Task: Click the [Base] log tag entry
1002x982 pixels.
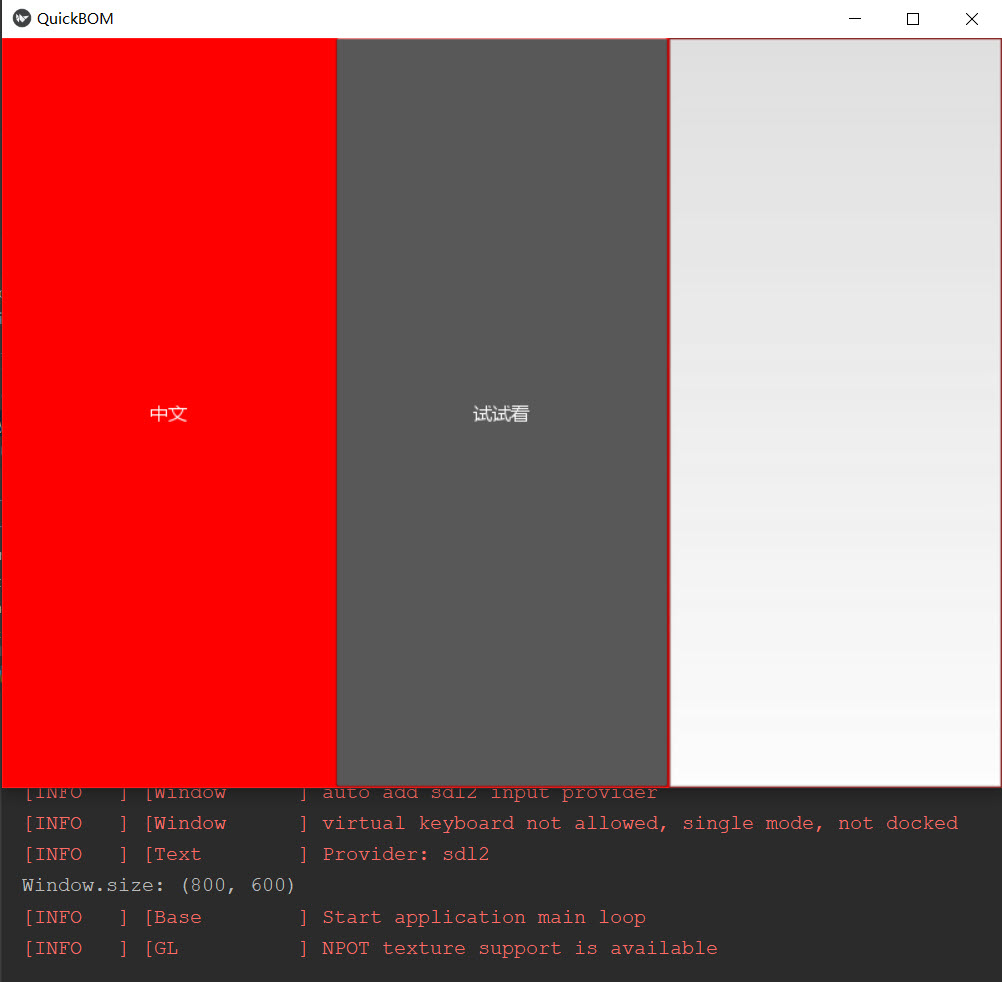Action: point(173,917)
